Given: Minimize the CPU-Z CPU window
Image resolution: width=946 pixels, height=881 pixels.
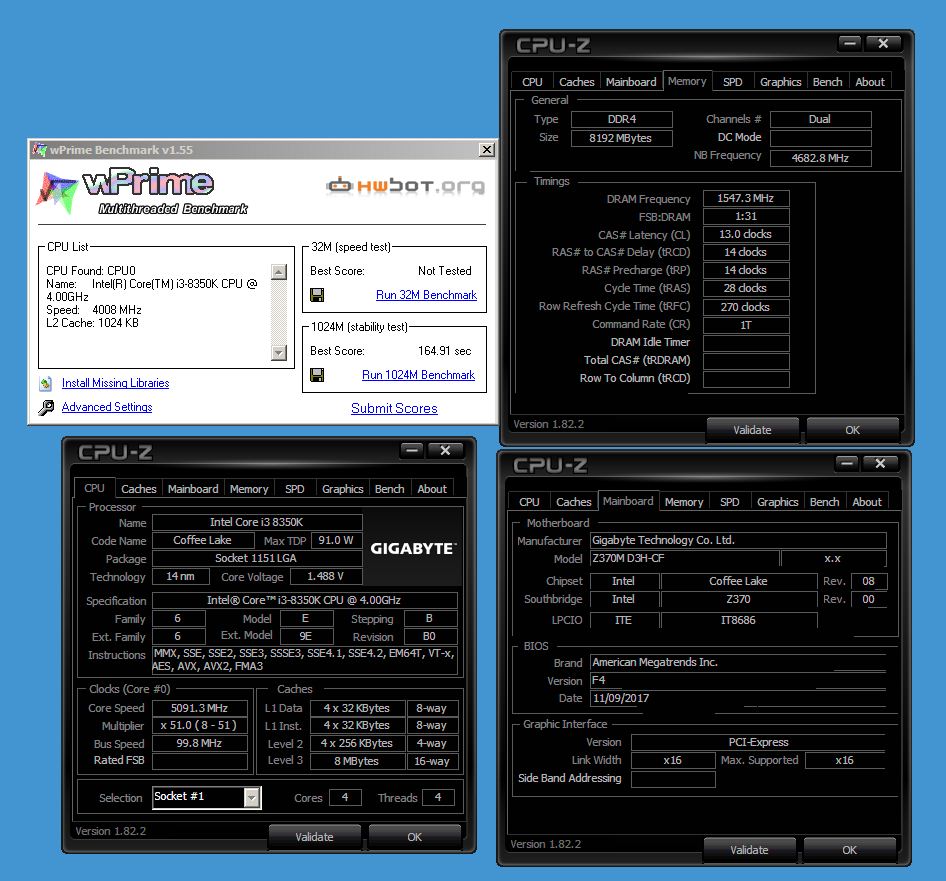Looking at the screenshot, I should 412,450.
